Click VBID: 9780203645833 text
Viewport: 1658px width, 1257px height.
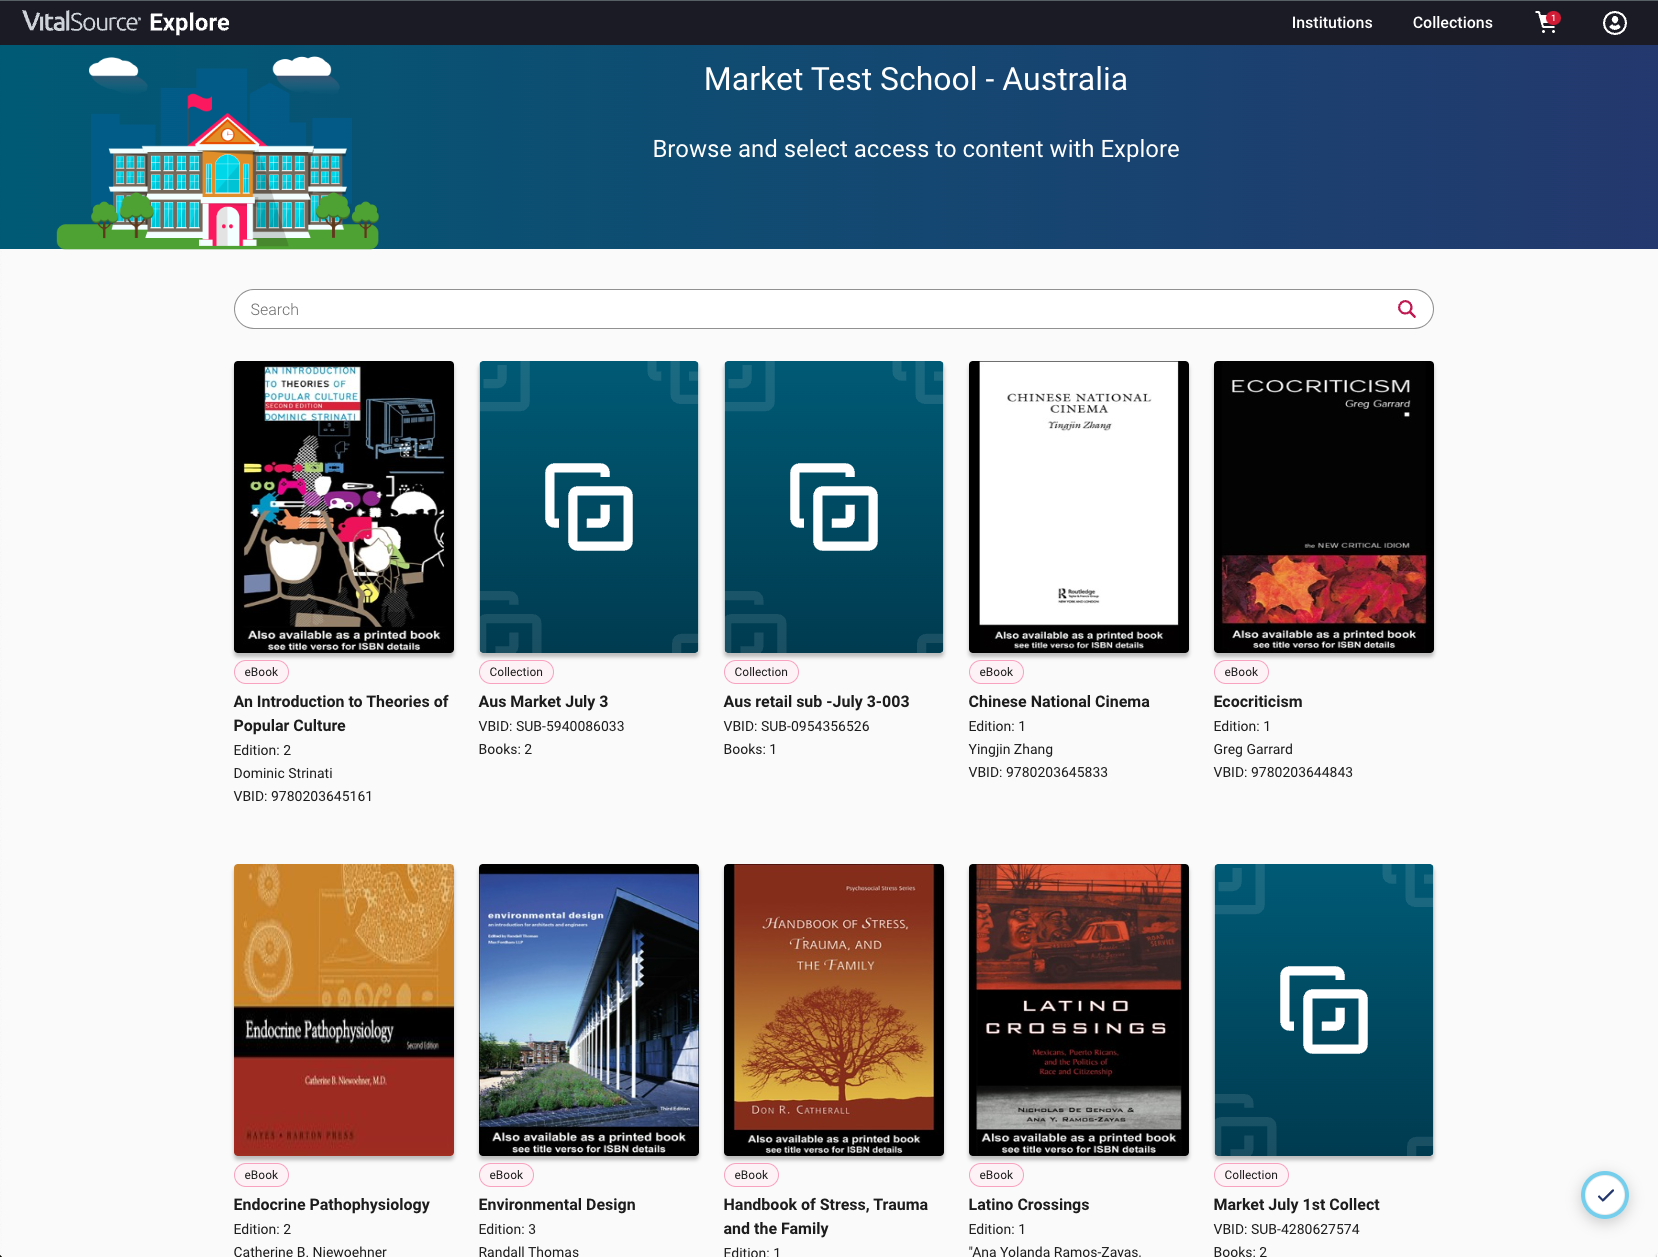click(1038, 772)
